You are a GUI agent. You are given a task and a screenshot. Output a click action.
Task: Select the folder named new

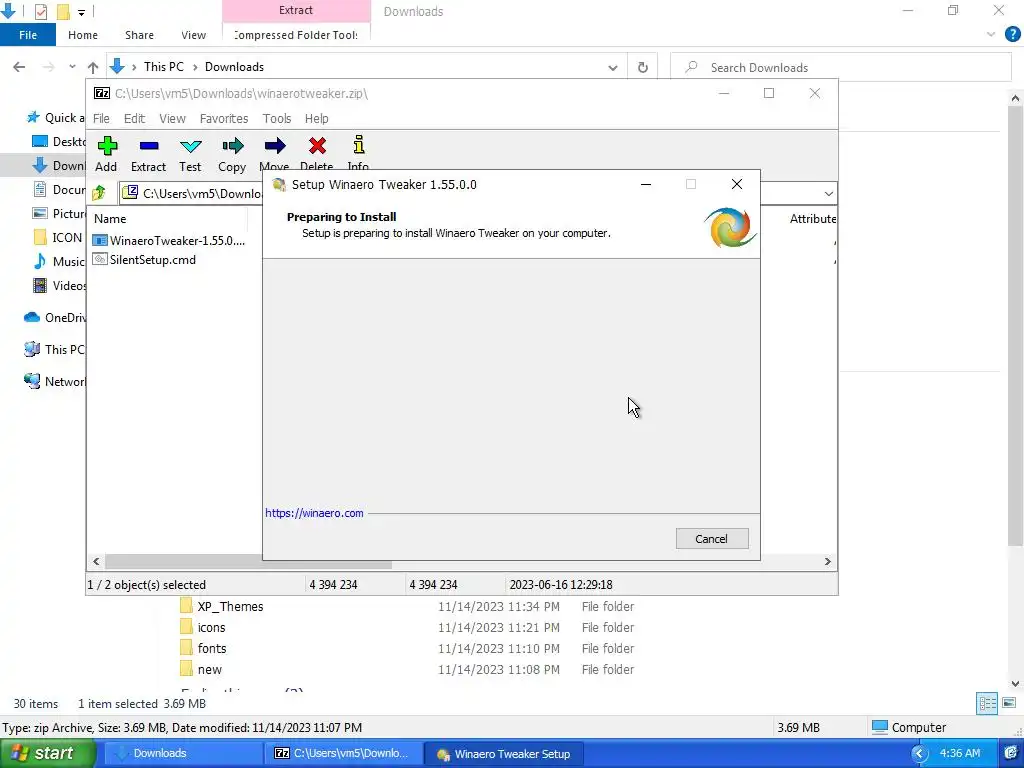[201, 669]
